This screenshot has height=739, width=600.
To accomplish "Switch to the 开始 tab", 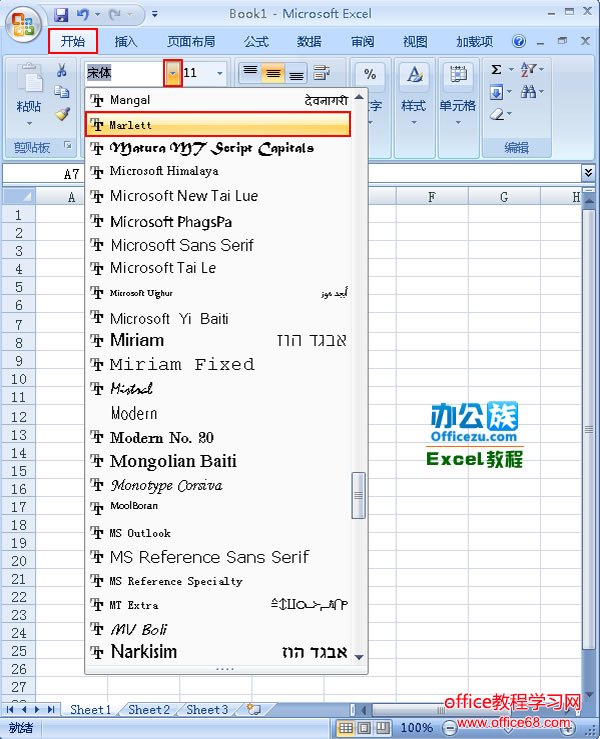I will (73, 41).
